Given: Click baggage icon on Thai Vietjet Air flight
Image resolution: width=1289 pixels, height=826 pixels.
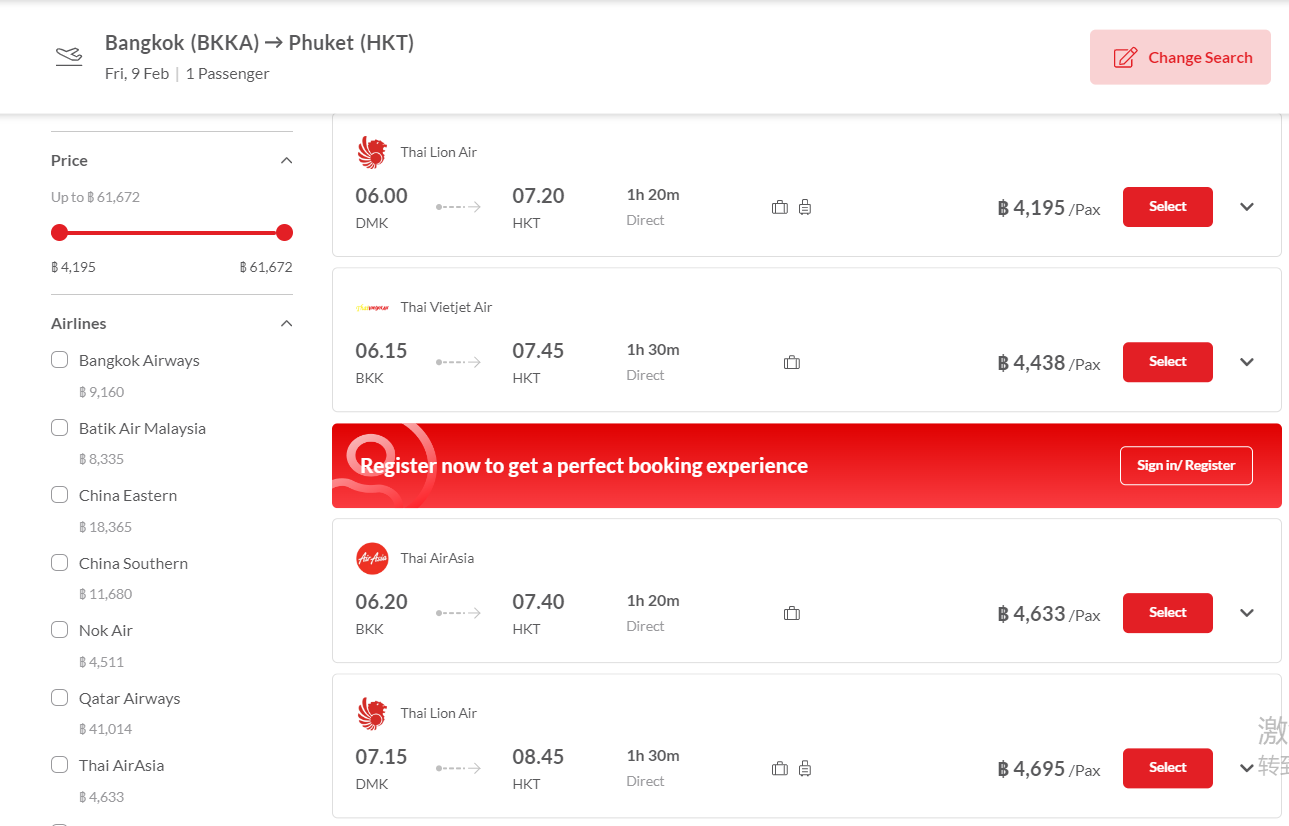Looking at the screenshot, I should pyautogui.click(x=792, y=362).
